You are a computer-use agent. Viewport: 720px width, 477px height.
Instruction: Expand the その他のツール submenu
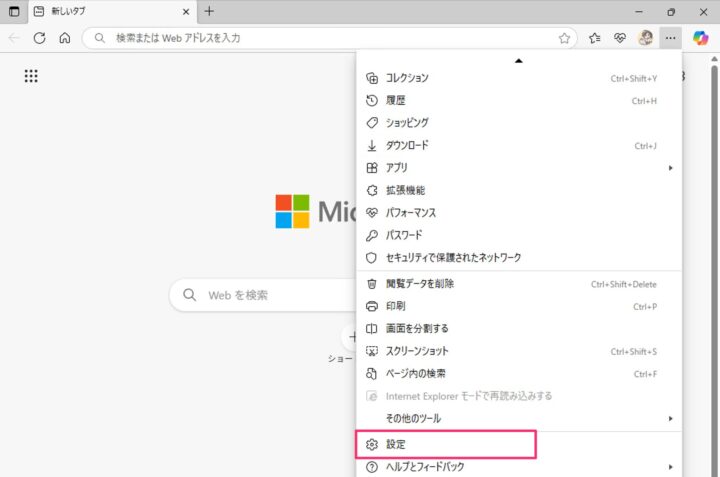[x=519, y=419]
